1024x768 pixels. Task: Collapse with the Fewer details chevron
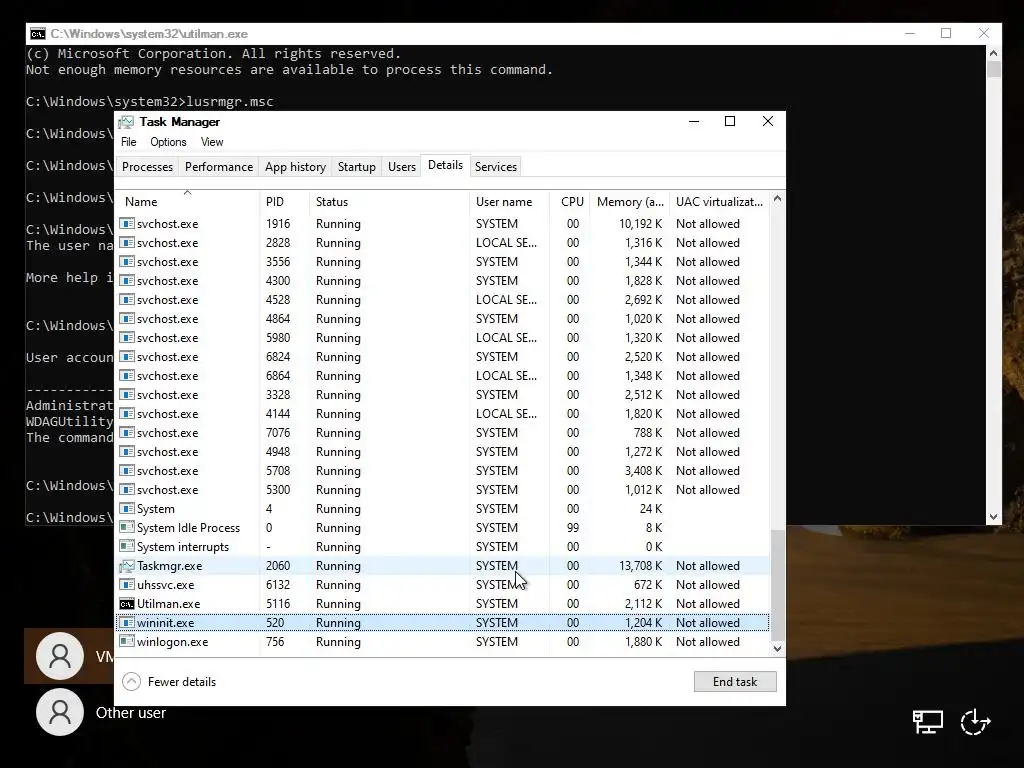pyautogui.click(x=131, y=682)
